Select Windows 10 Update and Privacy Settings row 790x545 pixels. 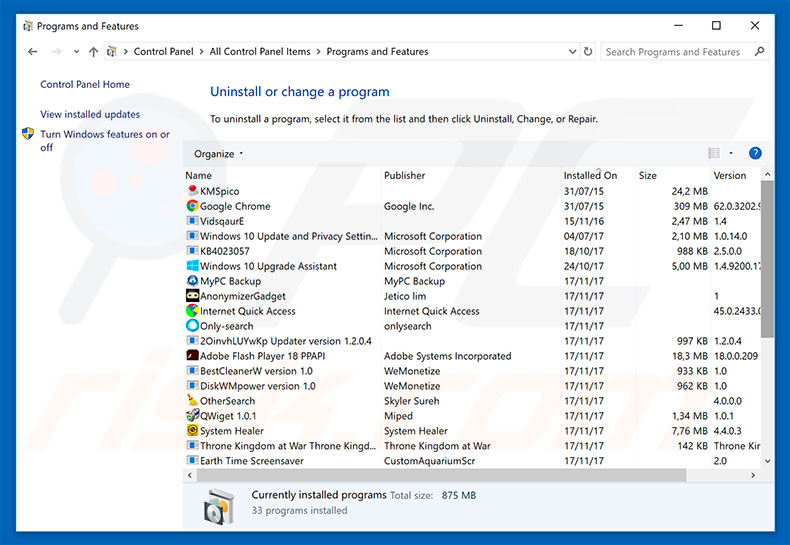pos(473,236)
